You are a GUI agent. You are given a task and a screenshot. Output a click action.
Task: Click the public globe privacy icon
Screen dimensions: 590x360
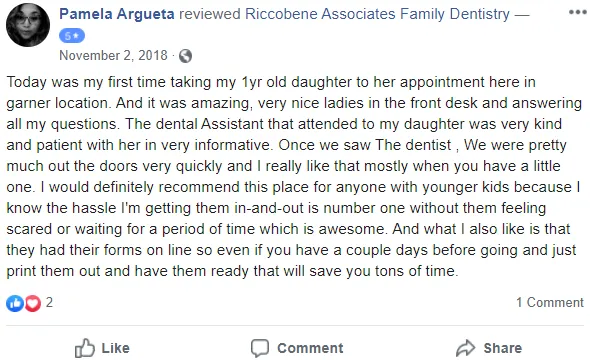click(185, 56)
